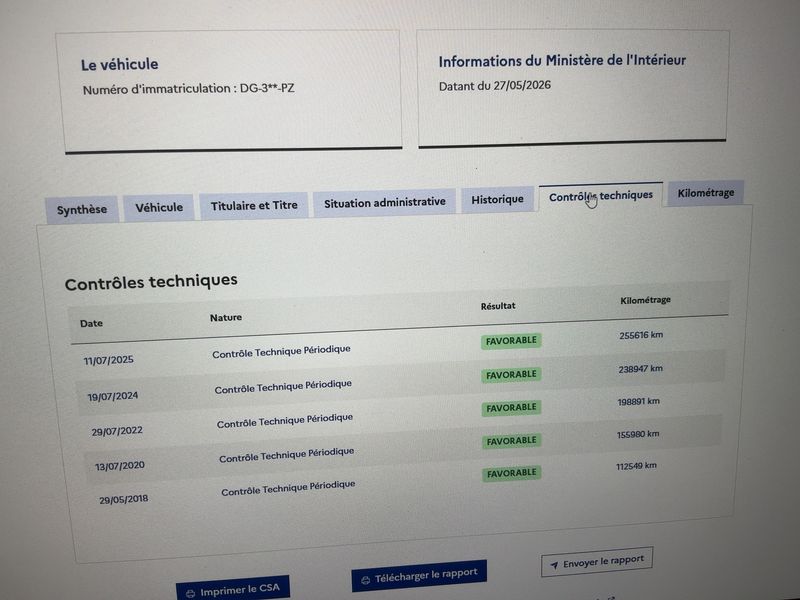Click the Date column header
Viewport: 800px width, 600px height.
tap(91, 323)
